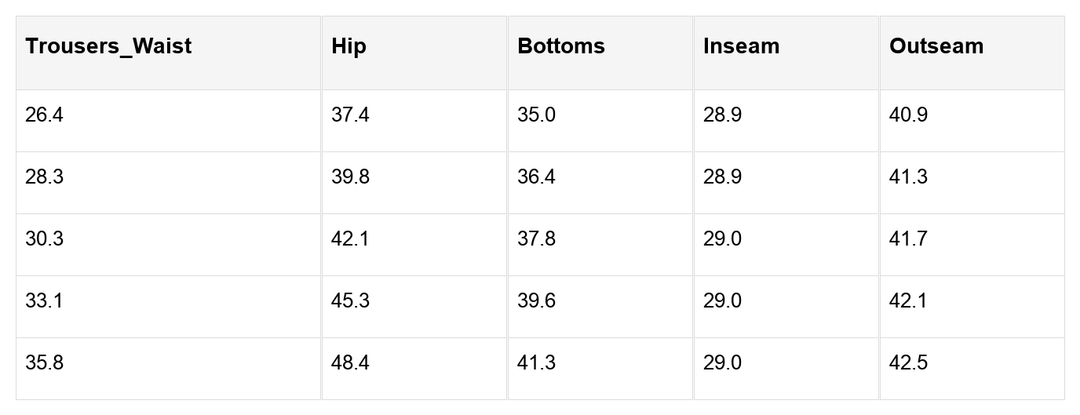Select waist cell showing 33.1
This screenshot has width=1080, height=415.
click(x=44, y=302)
